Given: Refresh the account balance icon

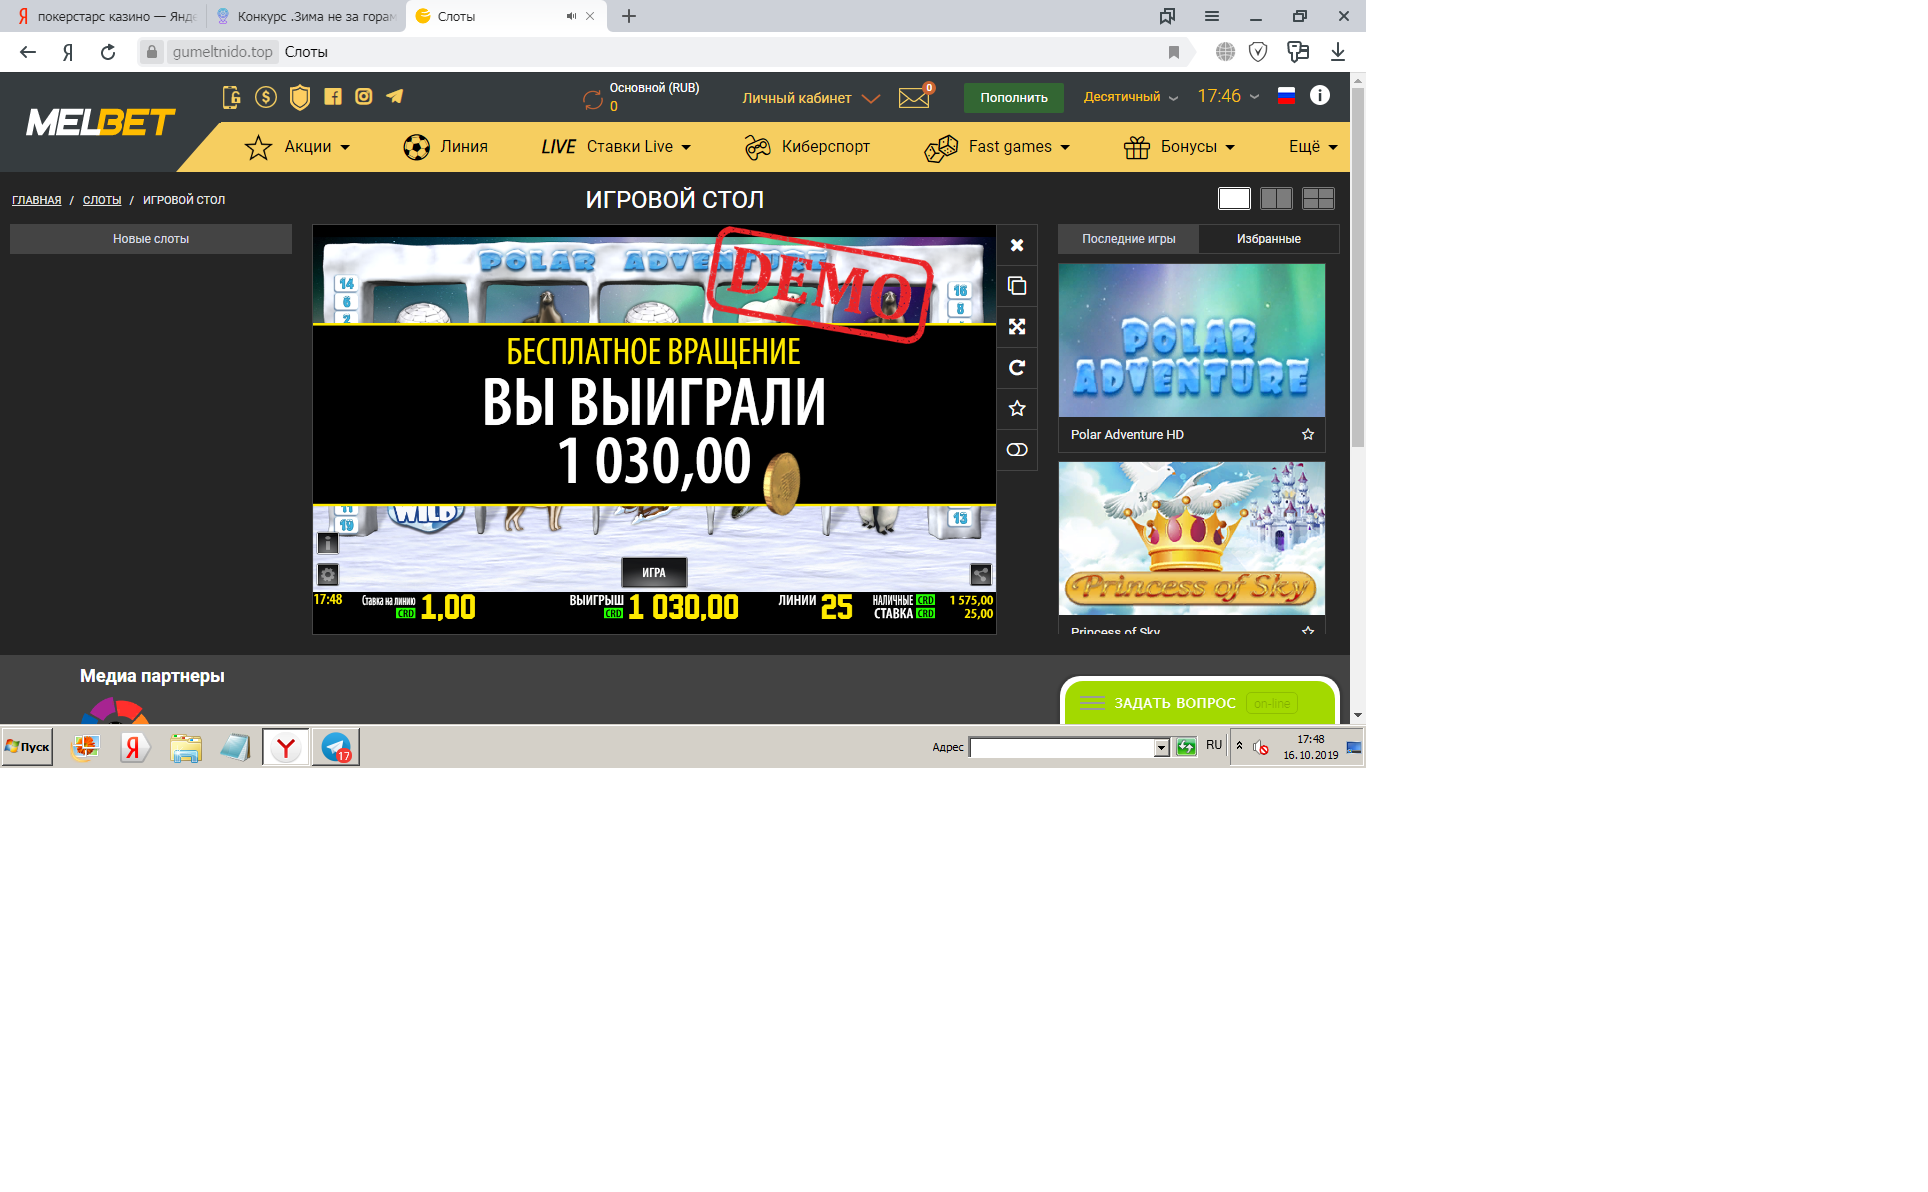Looking at the screenshot, I should coord(593,100).
